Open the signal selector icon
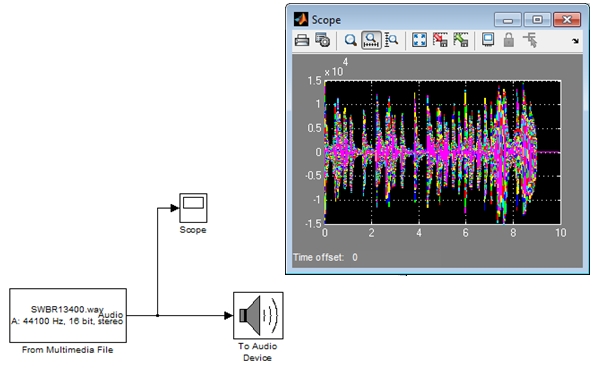Image resolution: width=592 pixels, height=368 pixels. [530, 40]
